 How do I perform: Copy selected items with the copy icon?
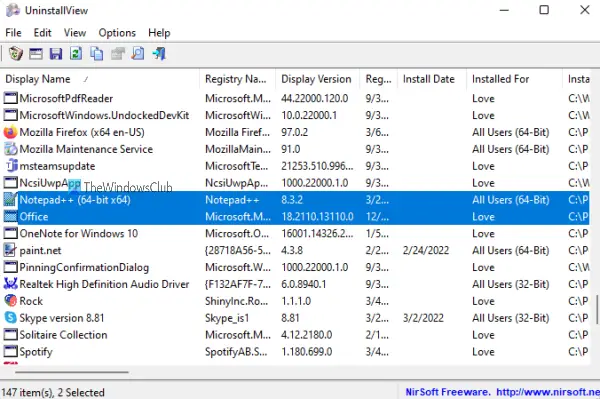[x=96, y=54]
